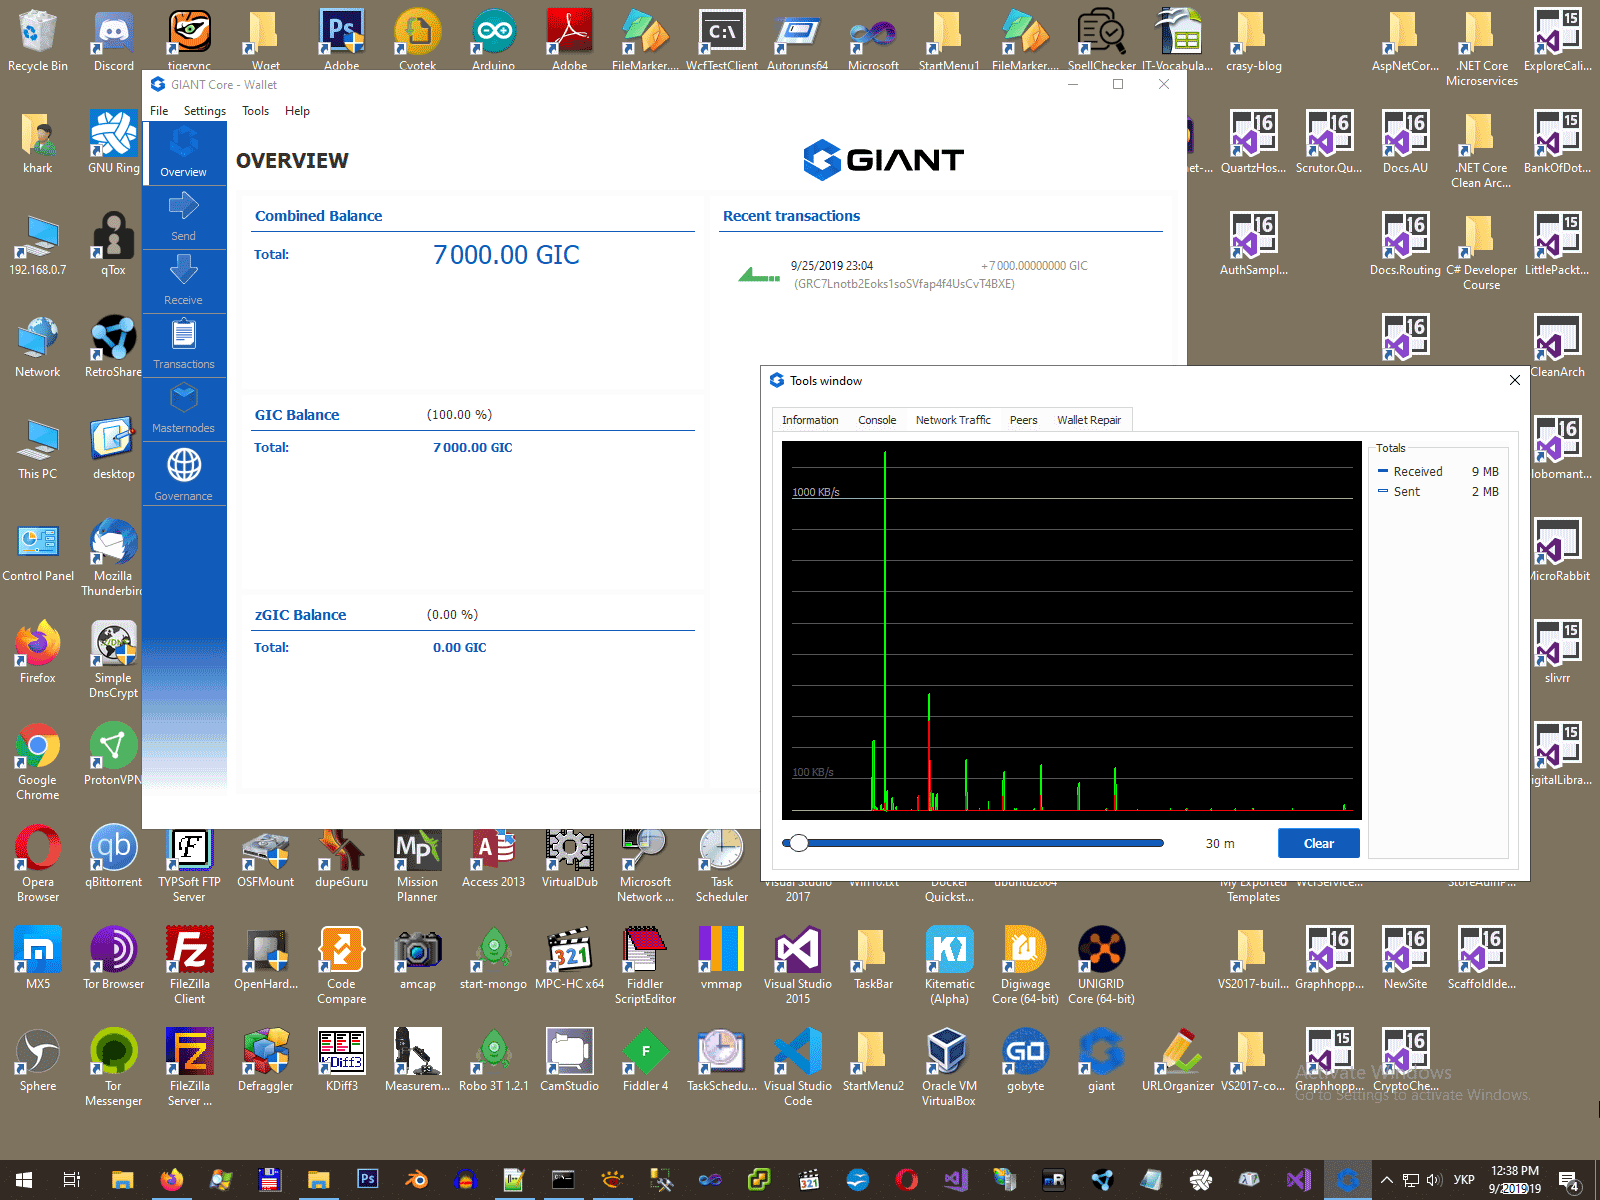Open the Governance page in wallet sidebar
Viewport: 1600px width, 1200px height.
(184, 474)
